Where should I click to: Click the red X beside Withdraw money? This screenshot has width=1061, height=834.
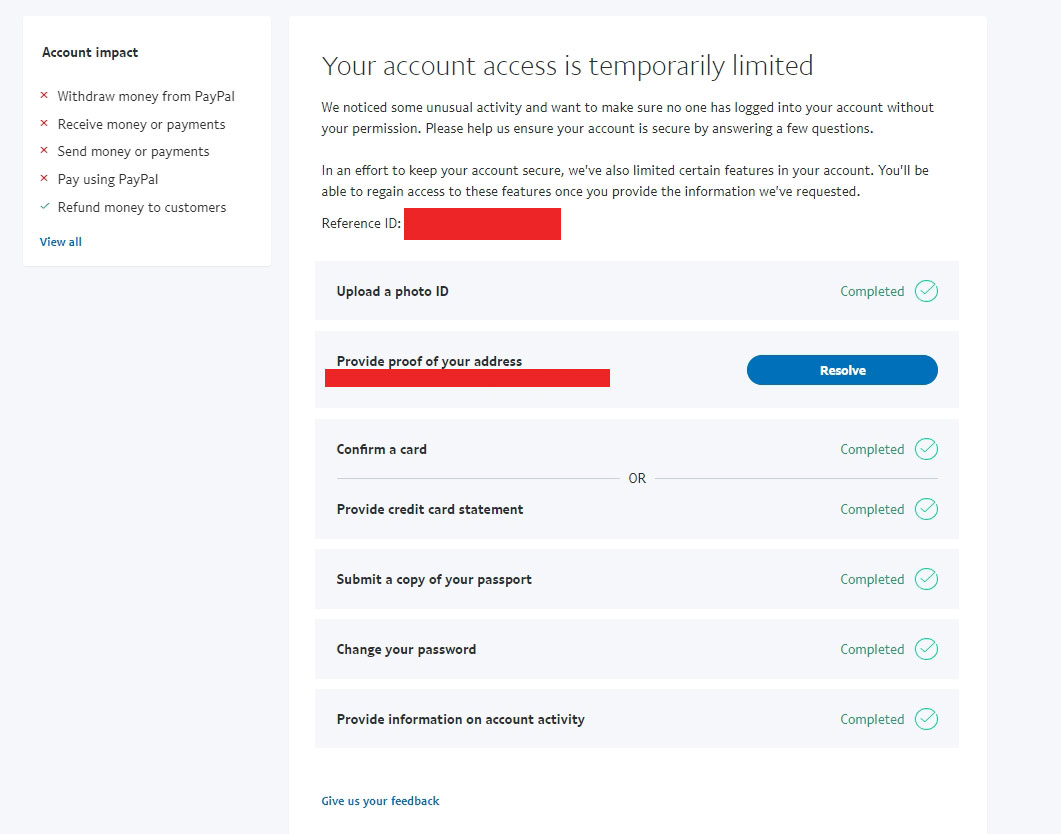[x=44, y=96]
